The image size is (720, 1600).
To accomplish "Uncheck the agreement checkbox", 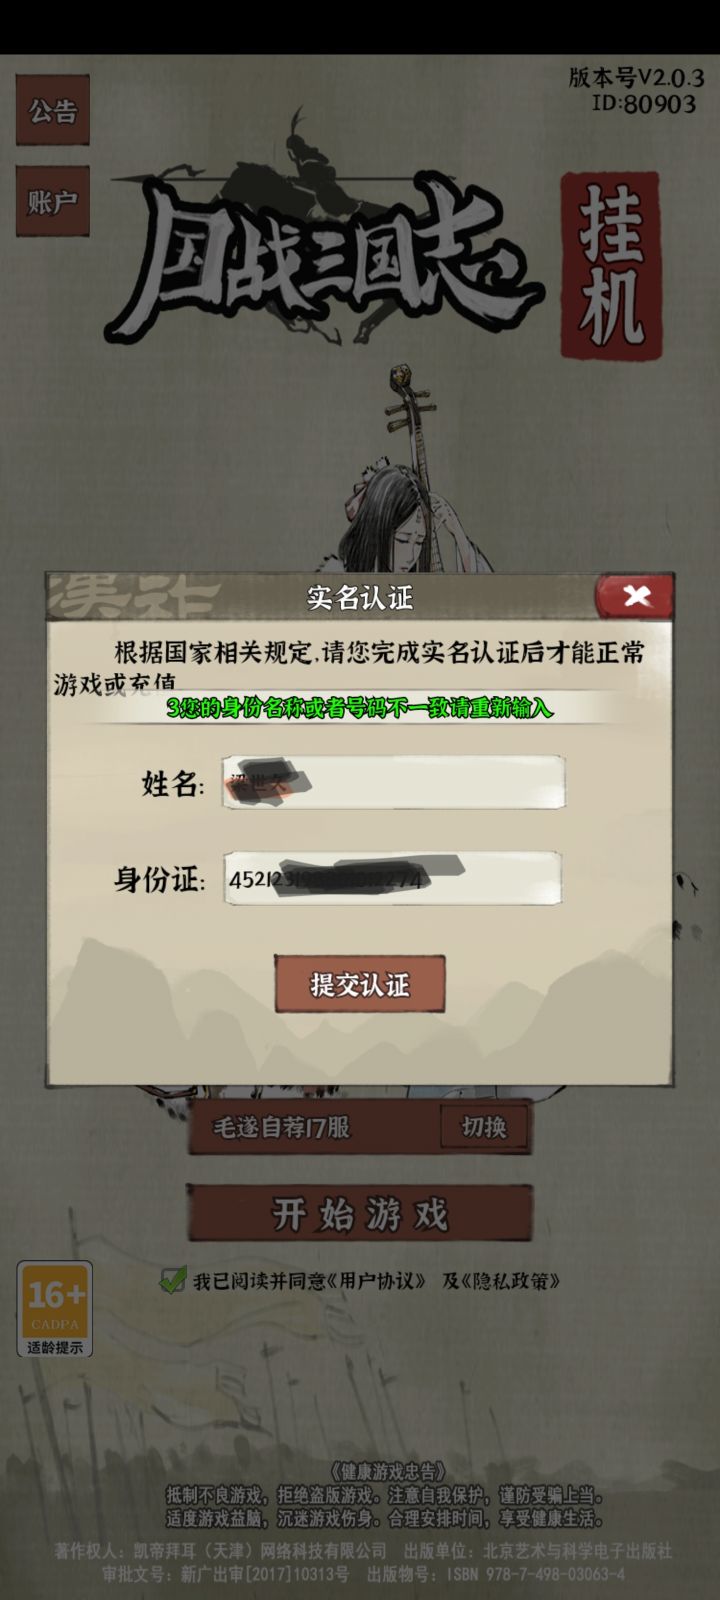I will [173, 1279].
